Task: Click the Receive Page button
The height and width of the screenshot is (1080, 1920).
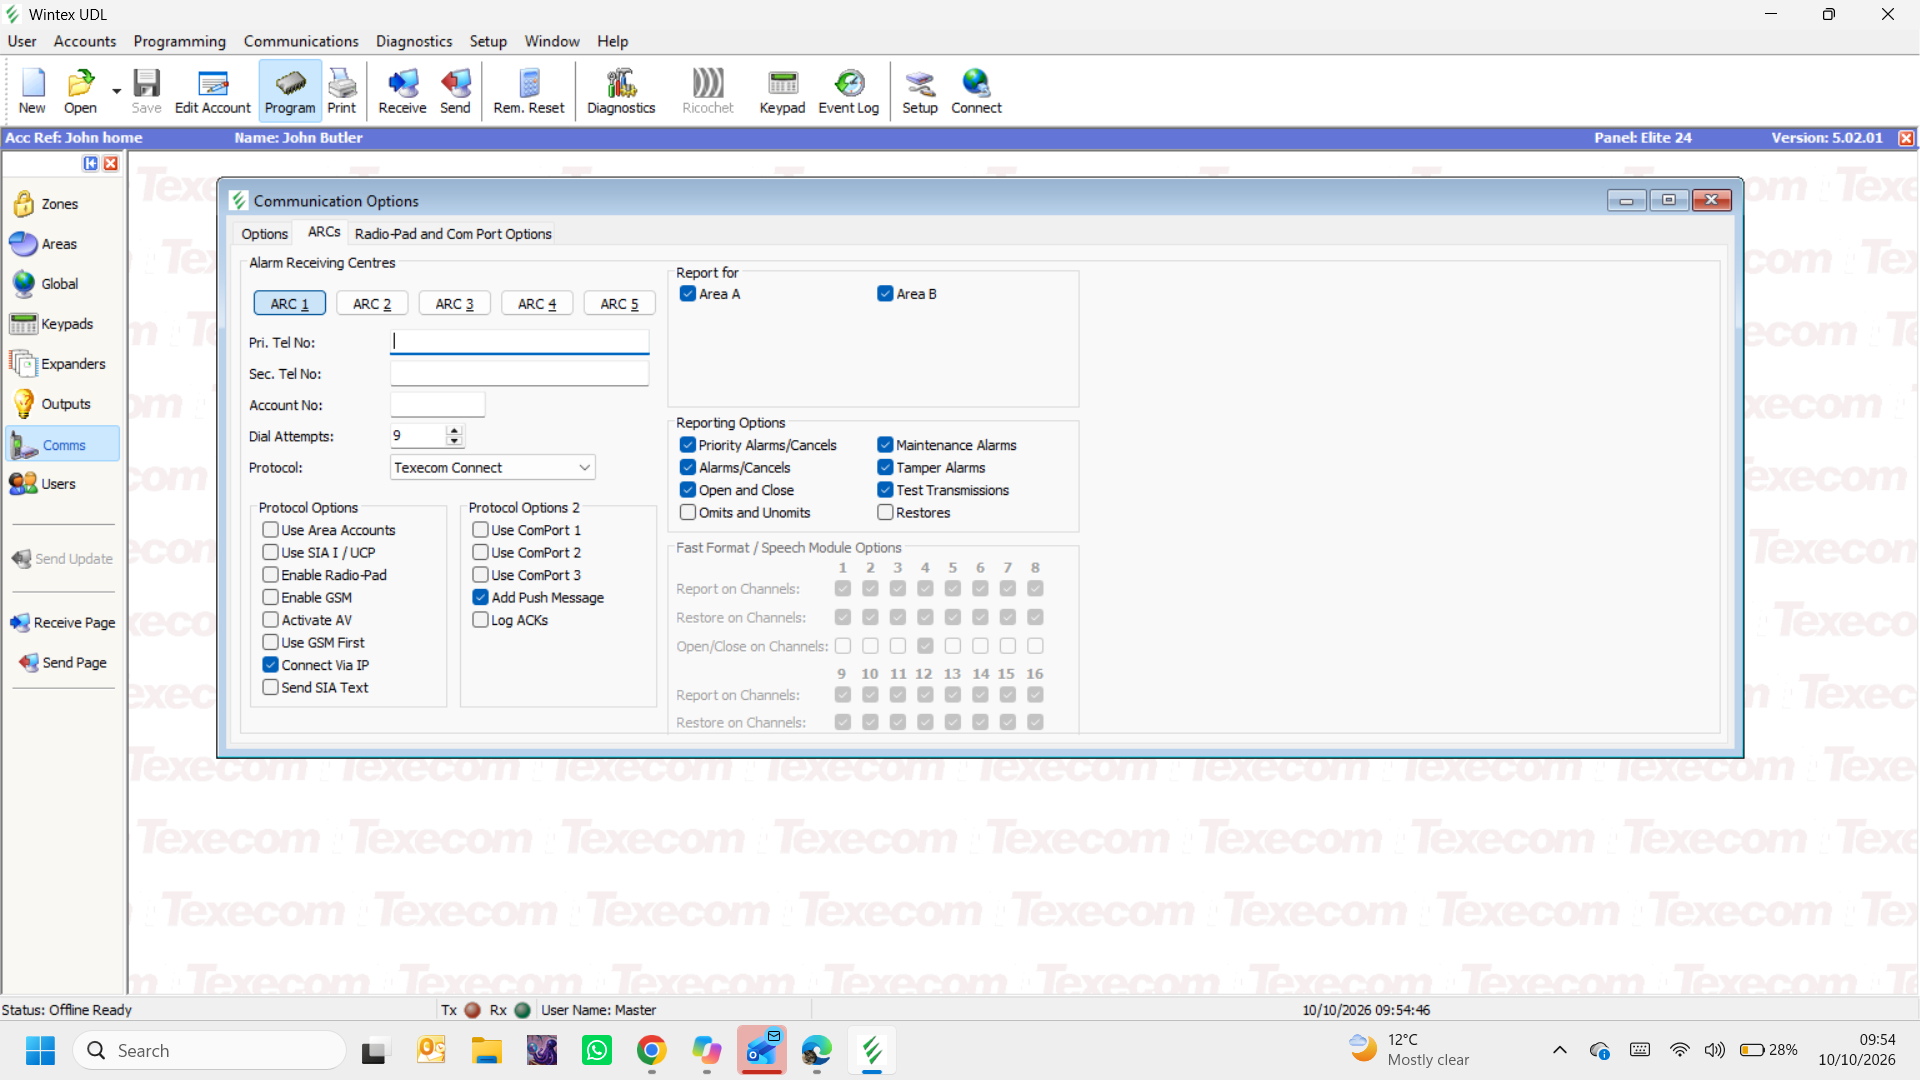Action: click(64, 623)
